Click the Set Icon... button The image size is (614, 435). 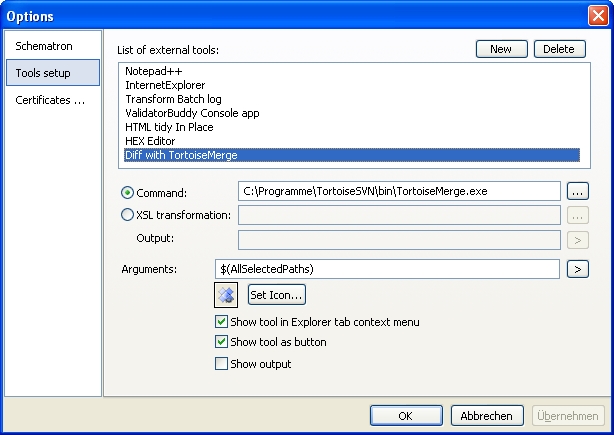pos(276,295)
